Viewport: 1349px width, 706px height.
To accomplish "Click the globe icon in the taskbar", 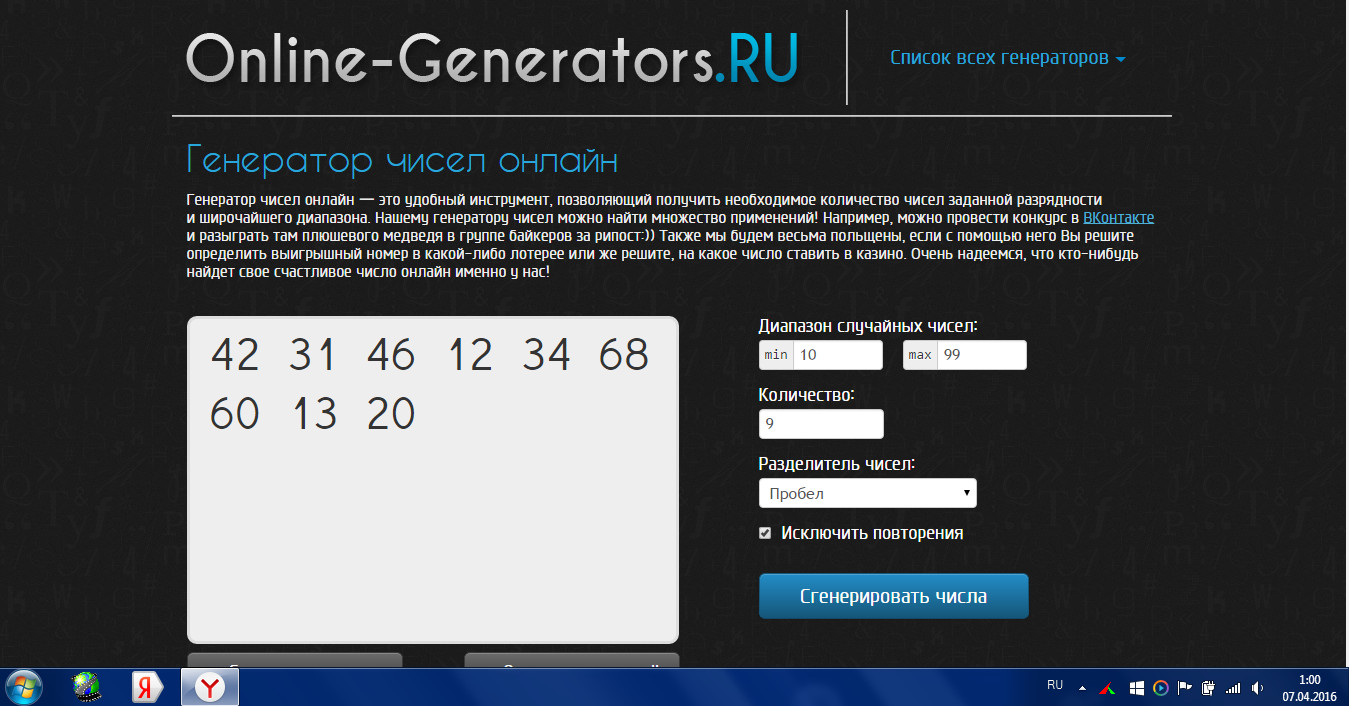I will click(x=88, y=687).
